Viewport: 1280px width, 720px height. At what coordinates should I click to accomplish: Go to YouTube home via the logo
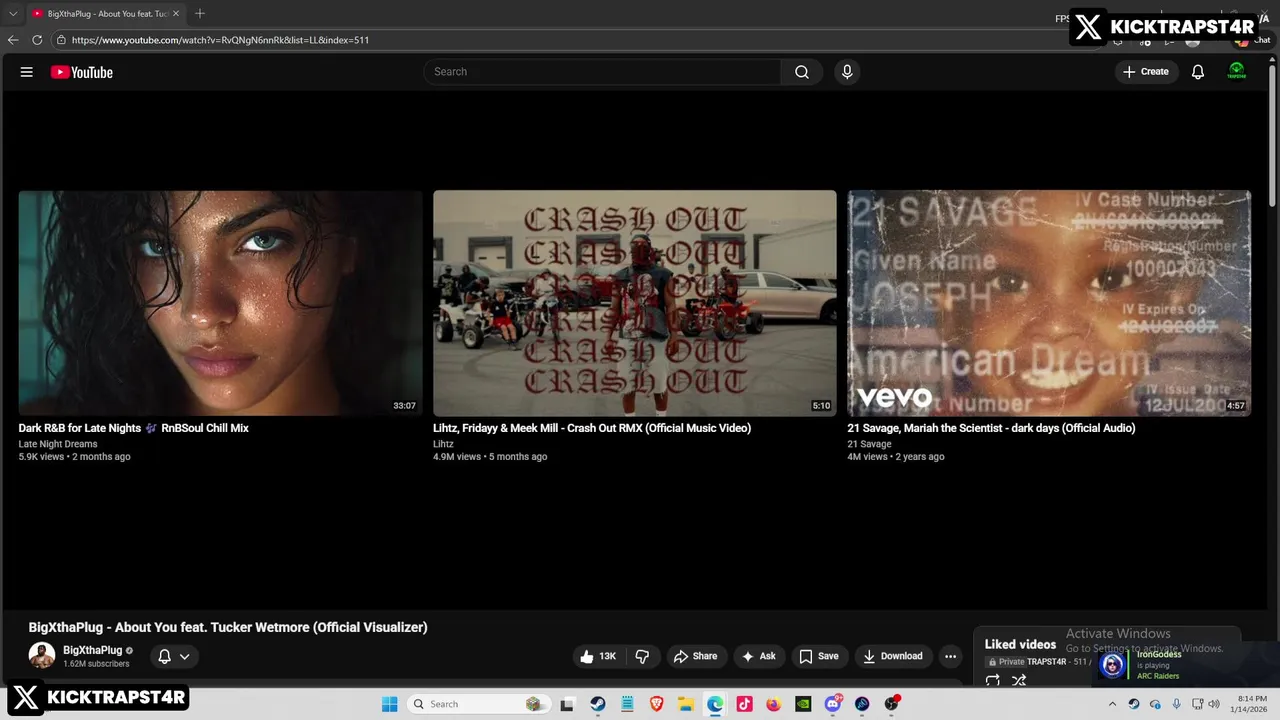click(82, 72)
